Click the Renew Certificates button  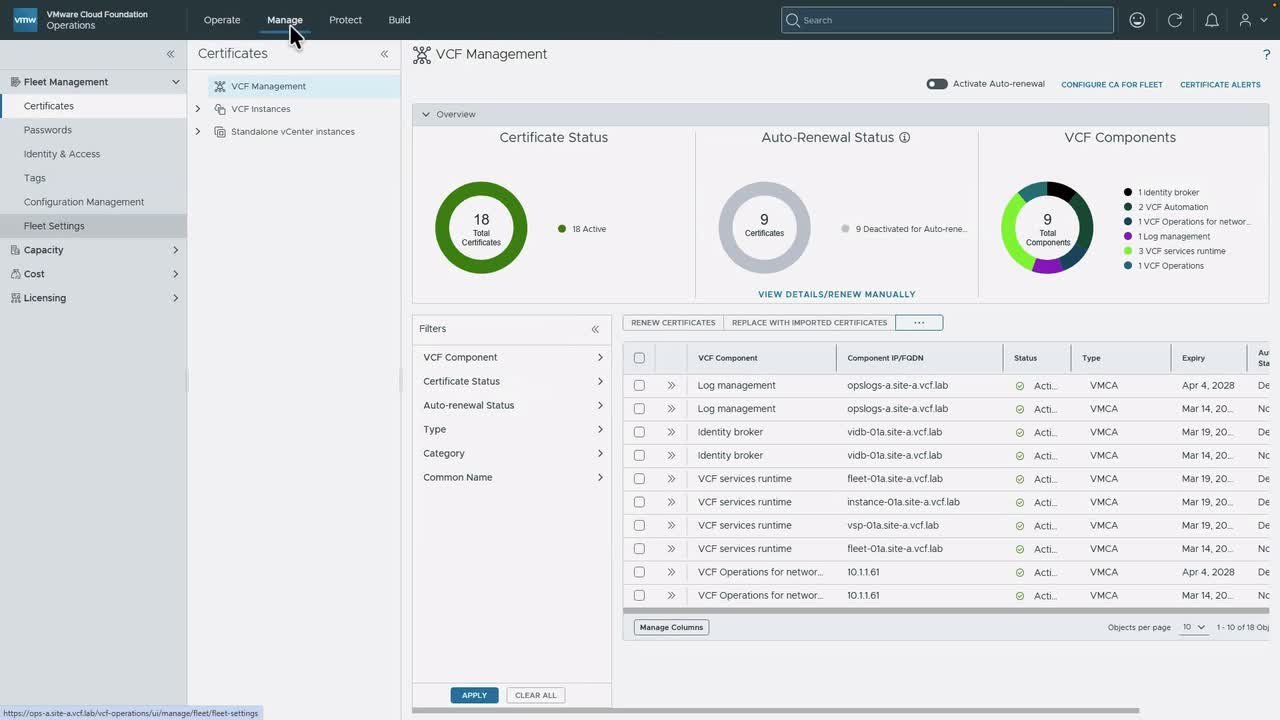(x=673, y=323)
